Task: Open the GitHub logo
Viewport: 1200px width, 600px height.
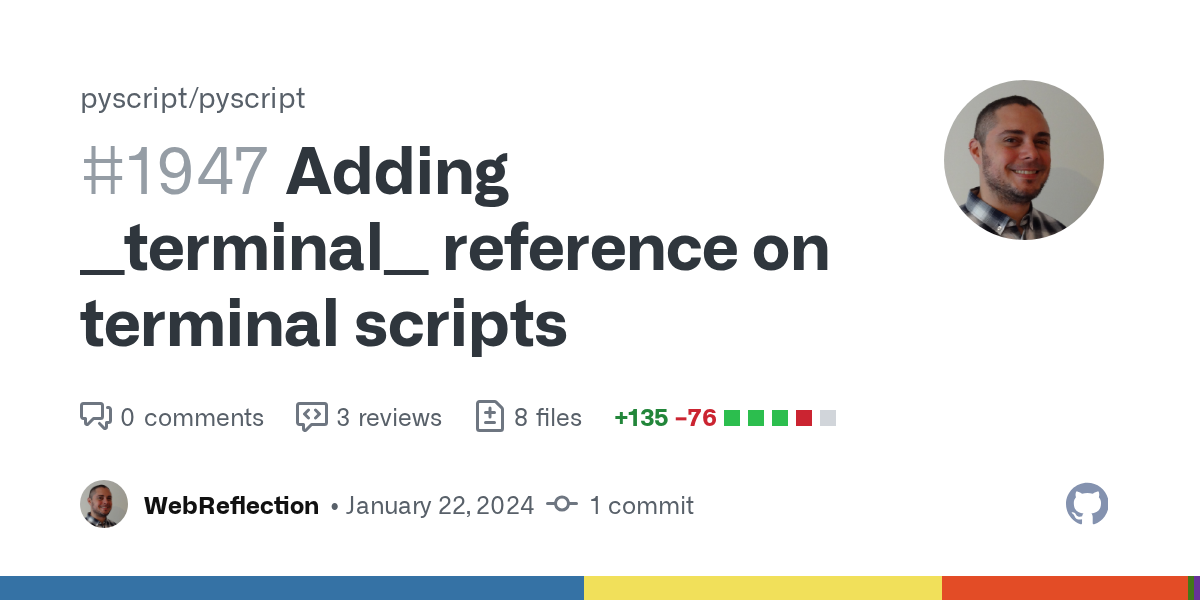Action: (1087, 505)
